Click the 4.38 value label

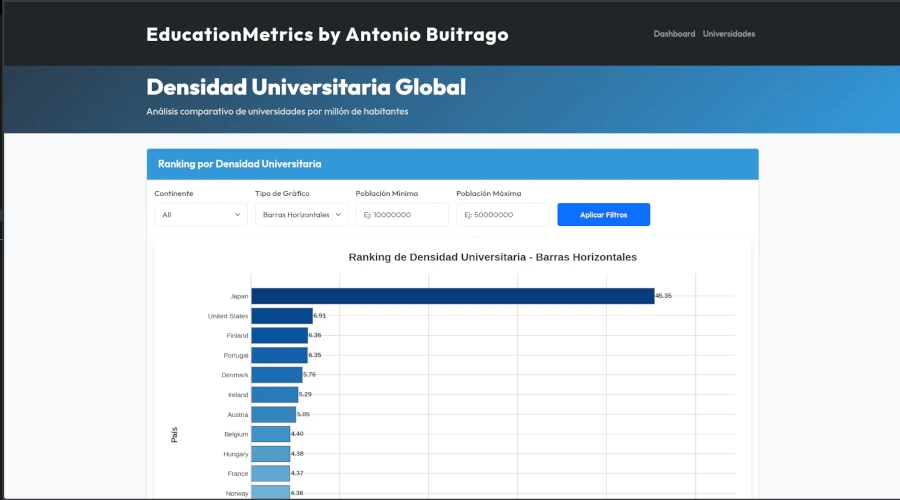[x=297, y=454]
